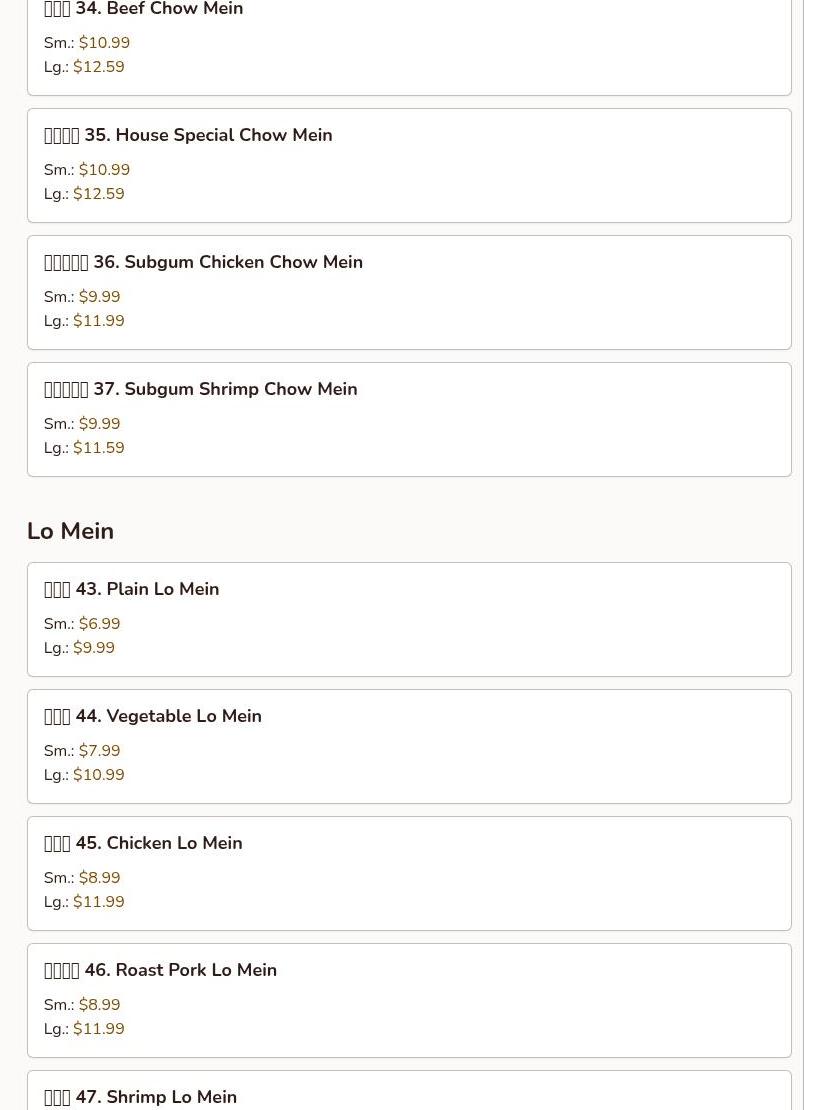Open 47. Shrimp Lo Mein item
The image size is (824, 1110).
point(409,1091)
